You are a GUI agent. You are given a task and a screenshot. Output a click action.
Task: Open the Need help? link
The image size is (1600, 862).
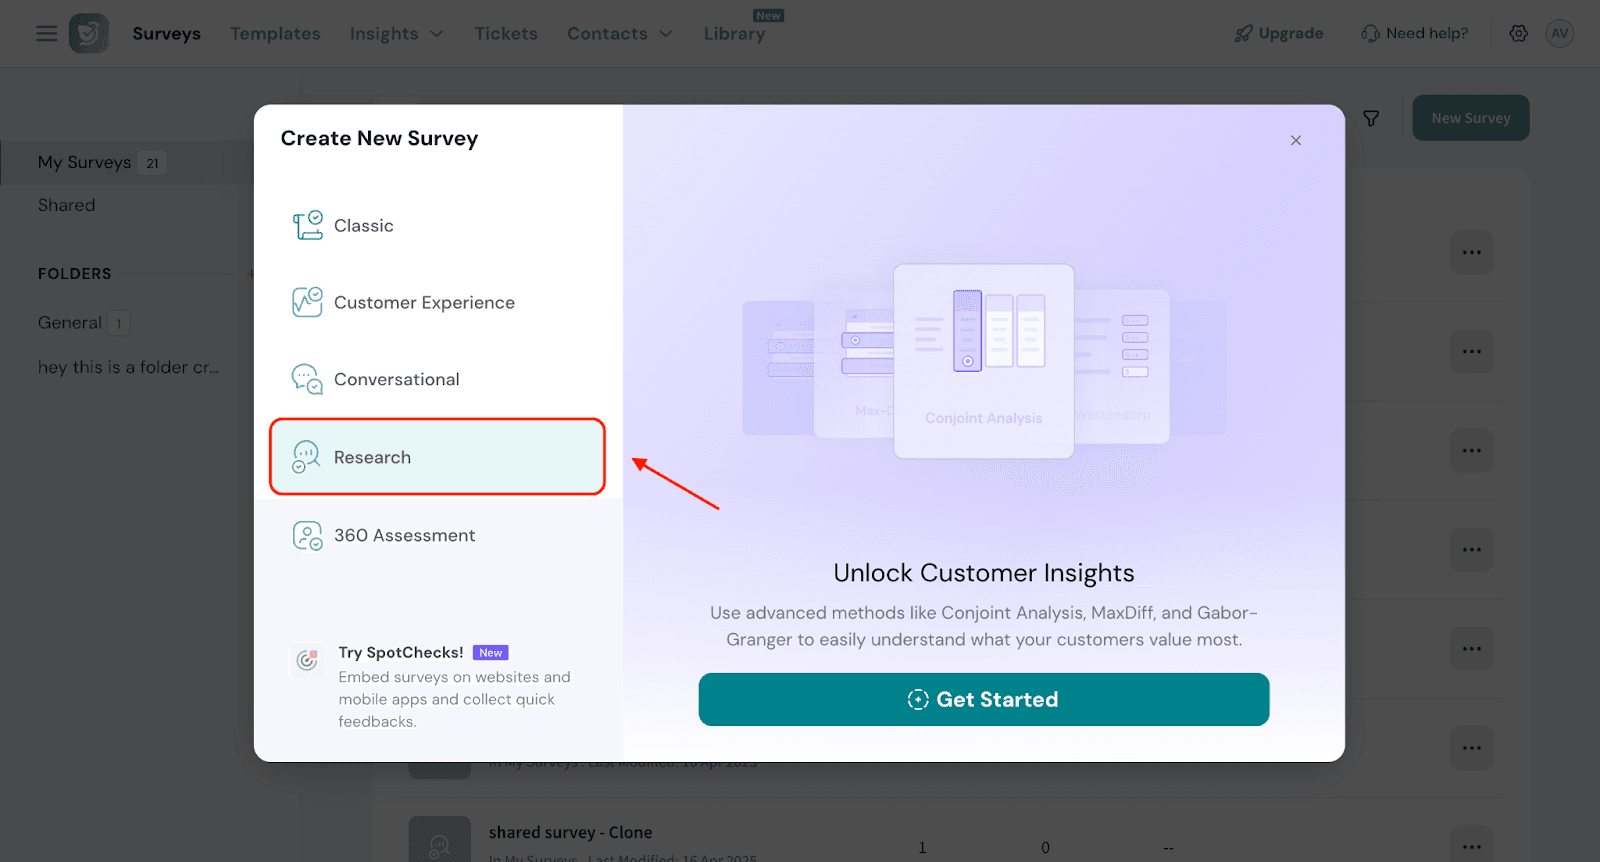[1414, 33]
